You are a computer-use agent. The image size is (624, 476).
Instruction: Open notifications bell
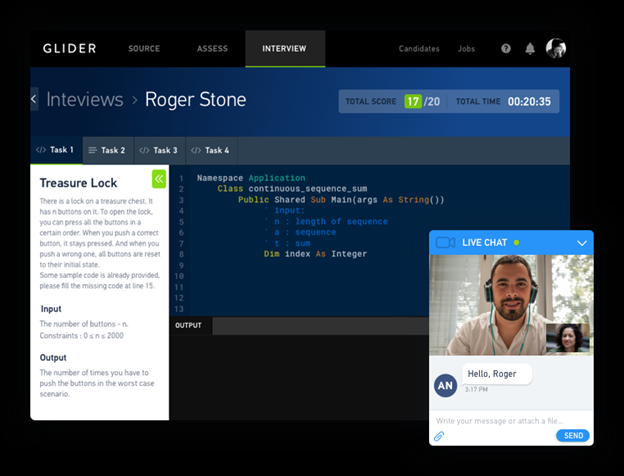[530, 49]
